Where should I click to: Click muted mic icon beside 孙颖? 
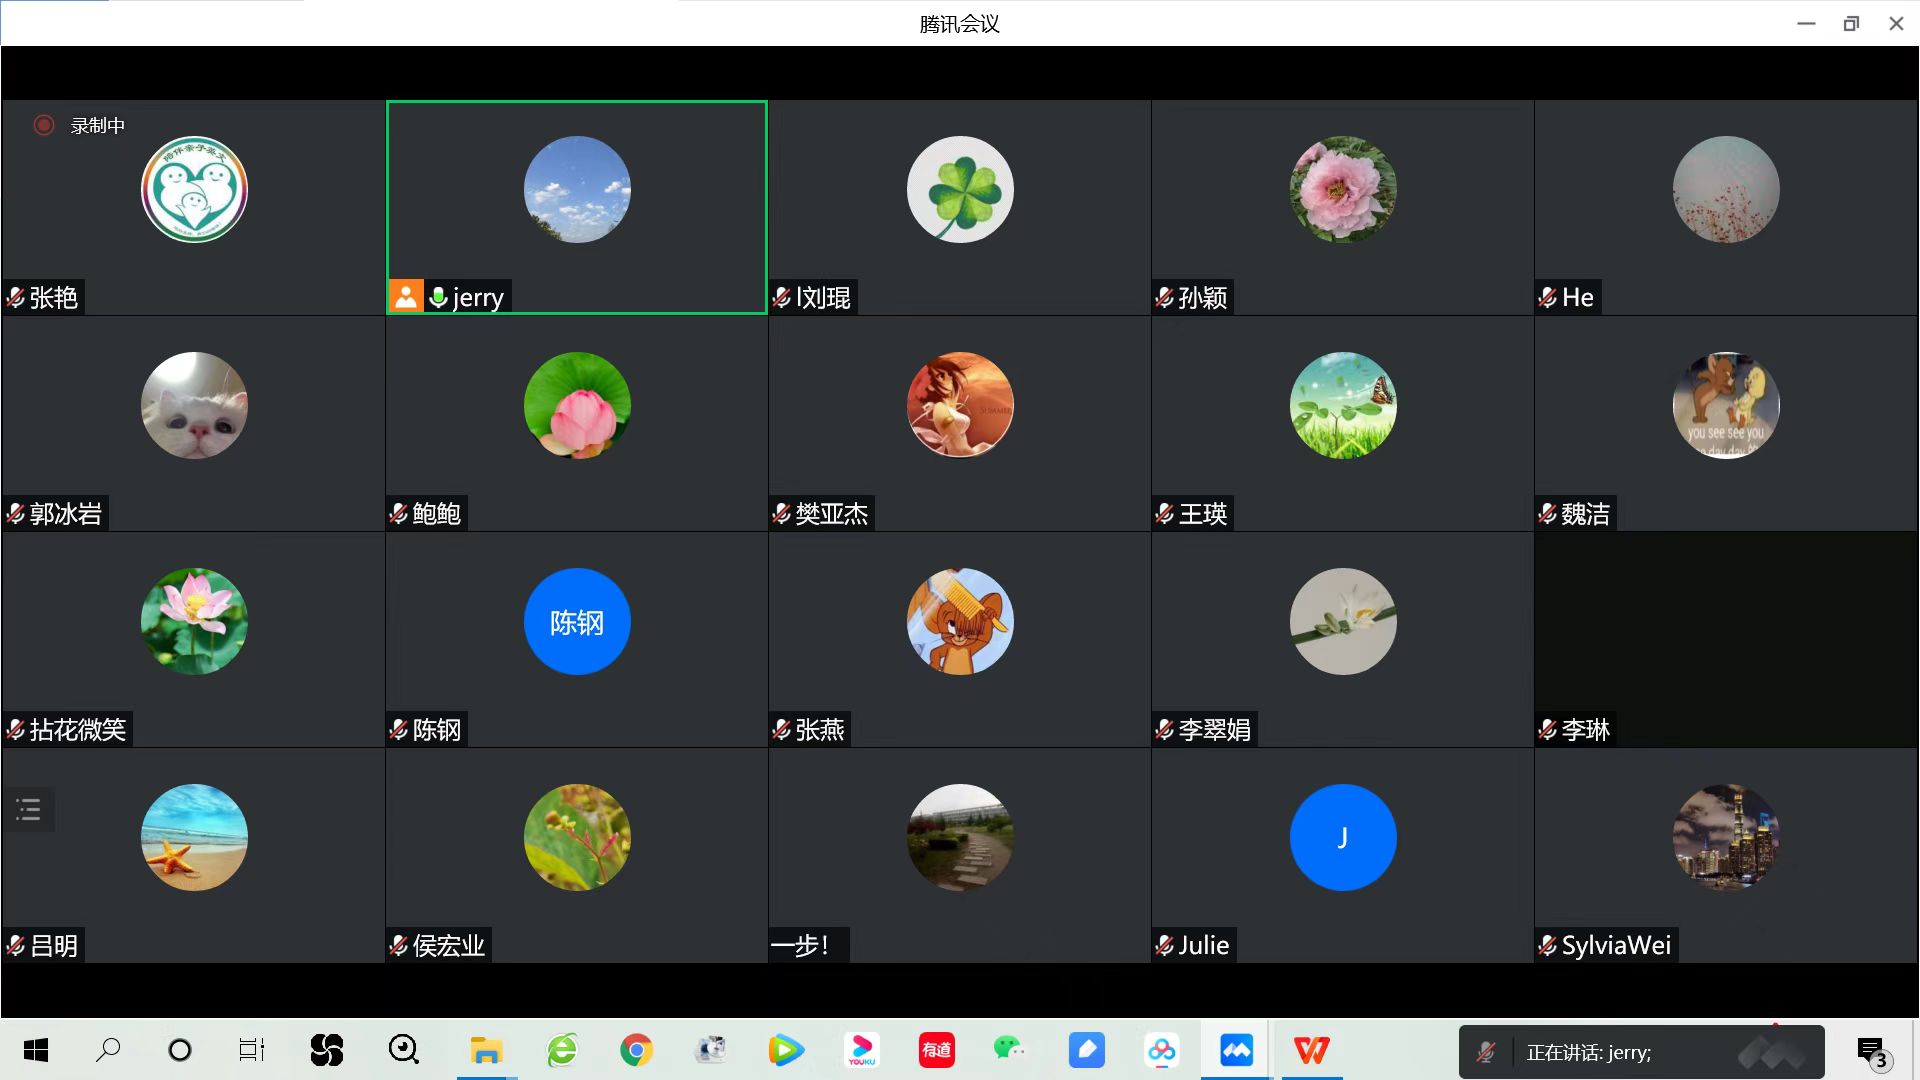(x=1165, y=298)
